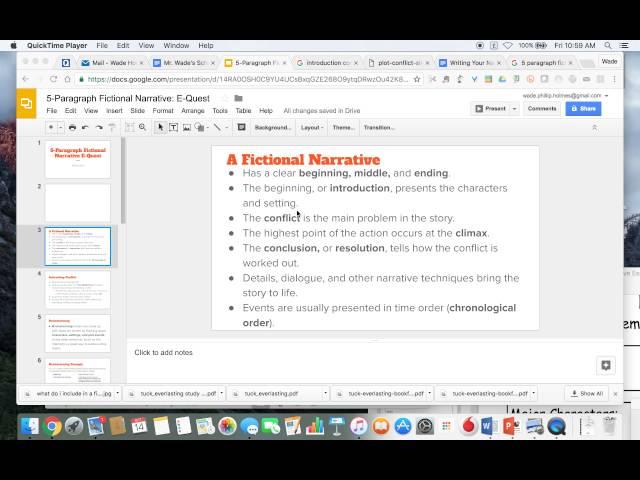Select the text box tool

point(173,127)
